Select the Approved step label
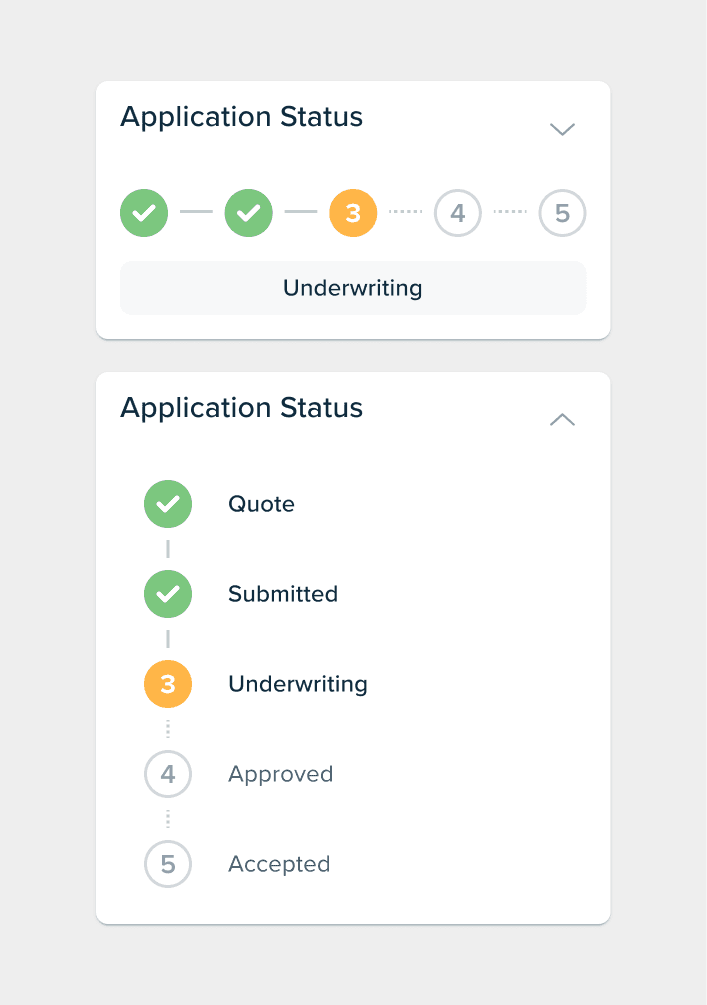The image size is (707, 1005). (281, 775)
